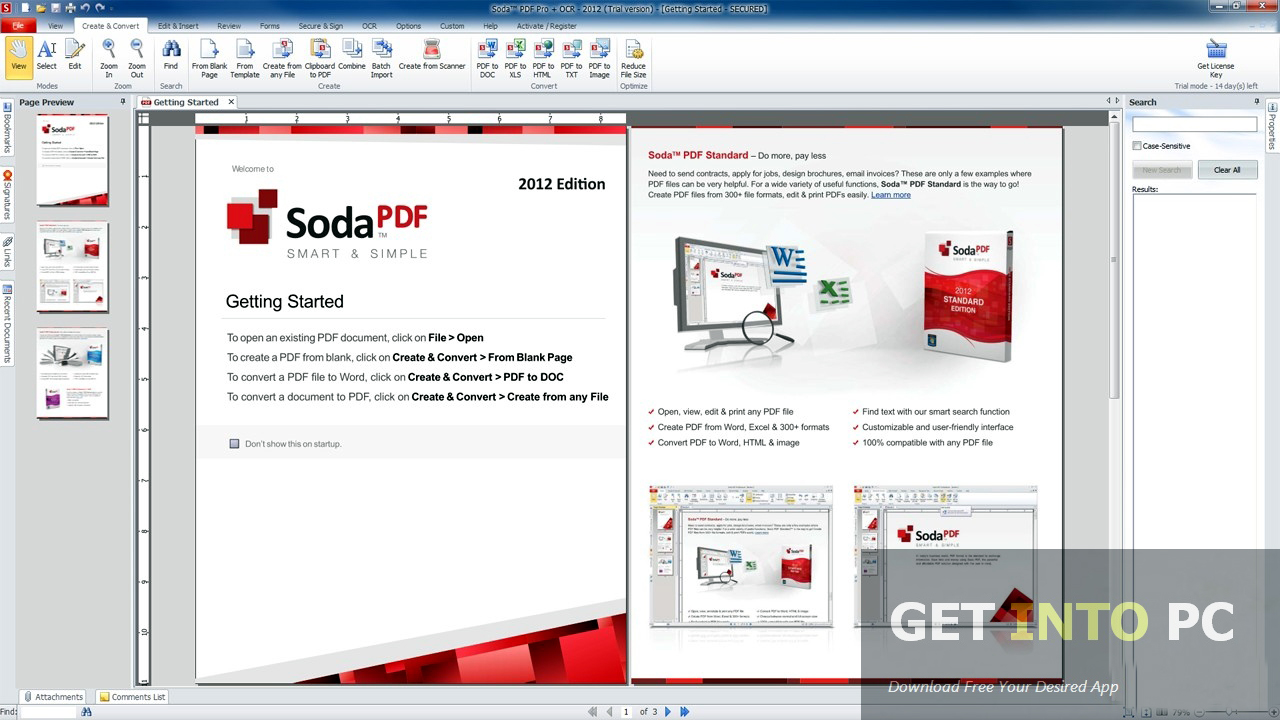The image size is (1280, 720).
Task: Click Create from Scanner
Action: tap(432, 56)
